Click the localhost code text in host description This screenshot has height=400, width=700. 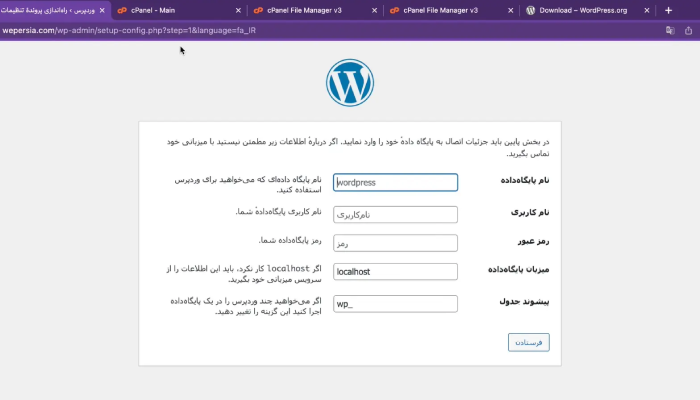pos(288,268)
